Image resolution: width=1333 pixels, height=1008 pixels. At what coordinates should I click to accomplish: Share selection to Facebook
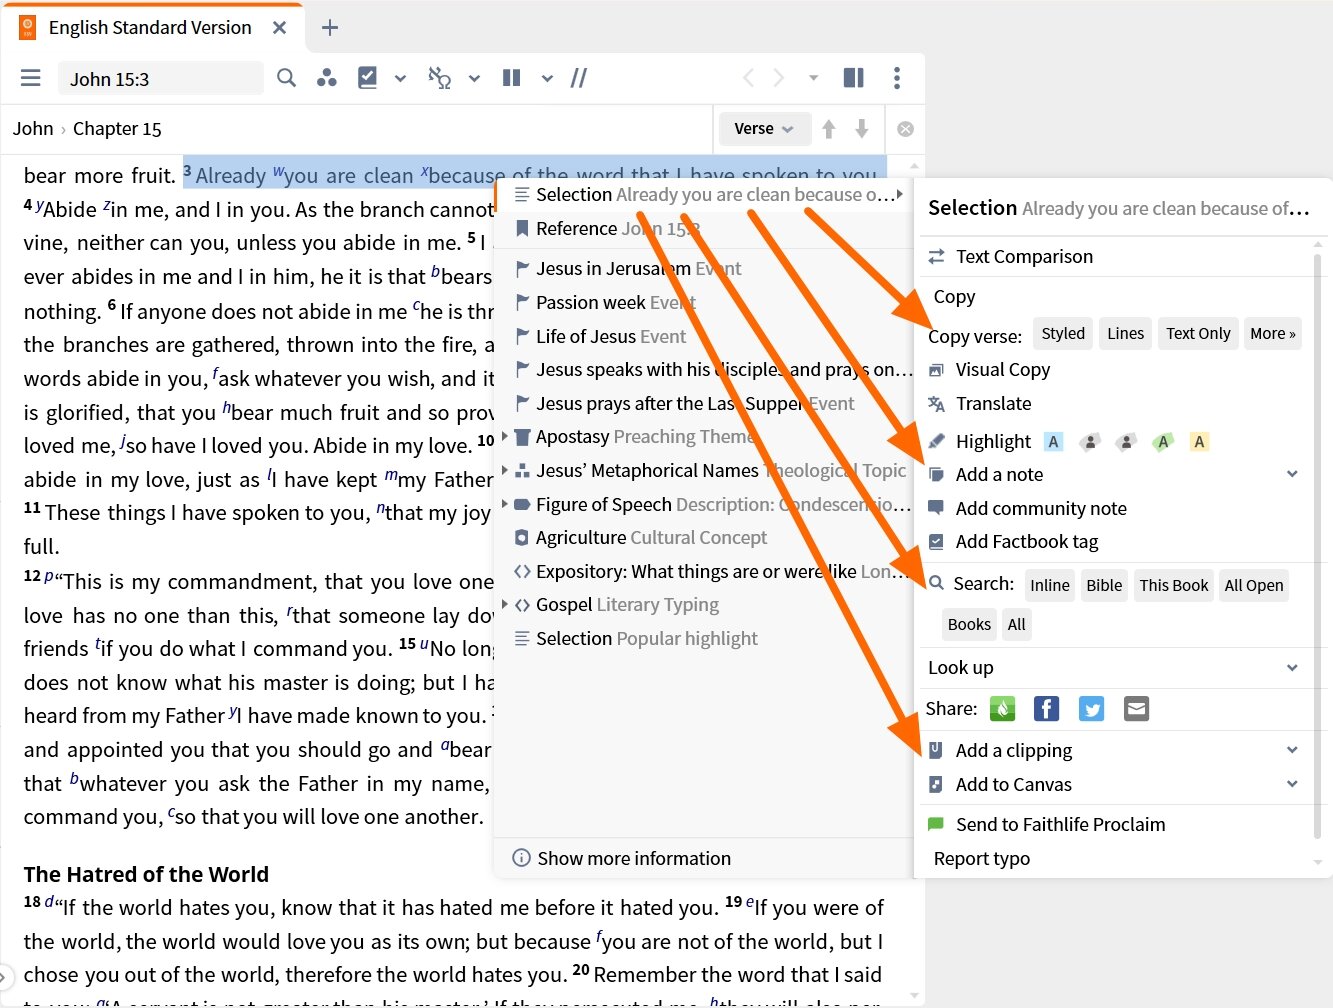click(1046, 709)
